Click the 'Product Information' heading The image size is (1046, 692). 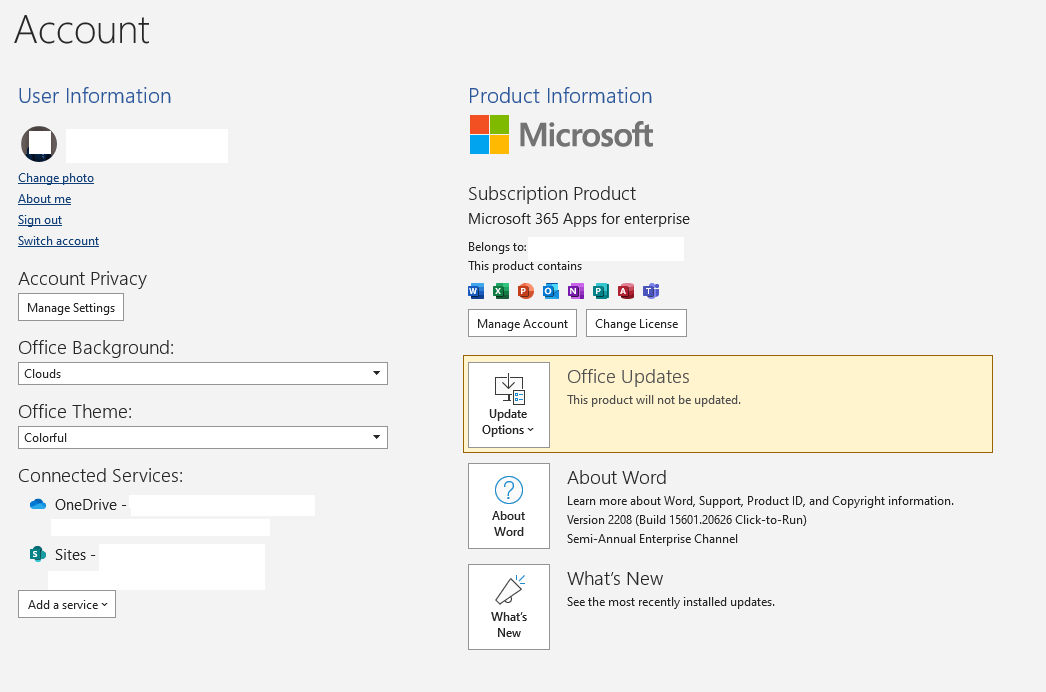point(560,96)
